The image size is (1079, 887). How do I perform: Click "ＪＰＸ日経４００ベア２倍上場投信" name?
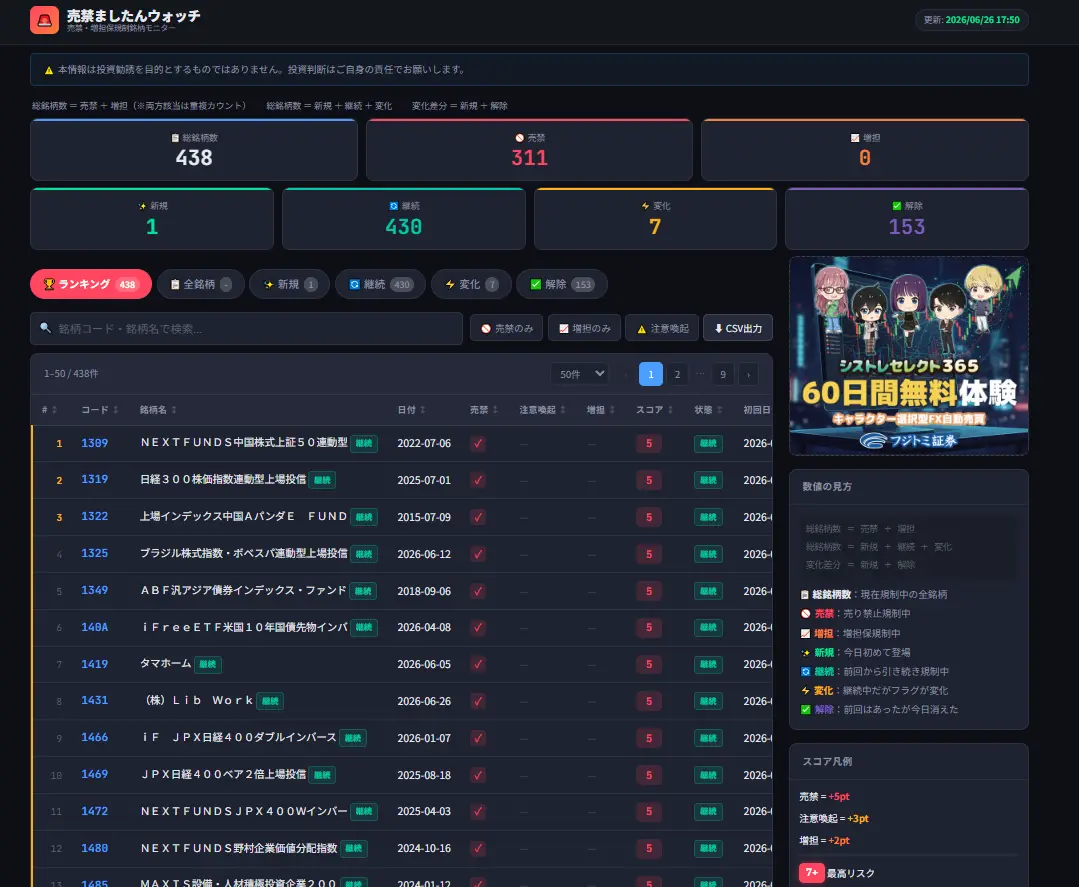(223, 774)
